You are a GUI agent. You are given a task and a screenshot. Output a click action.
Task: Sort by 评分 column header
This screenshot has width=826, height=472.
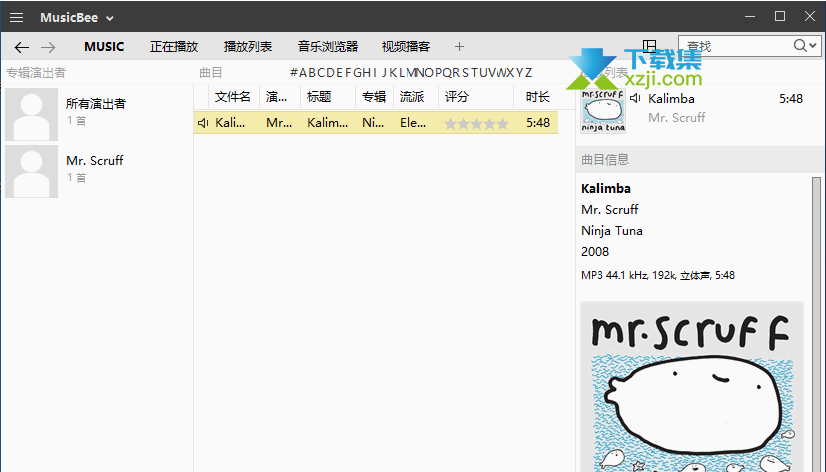tap(456, 97)
